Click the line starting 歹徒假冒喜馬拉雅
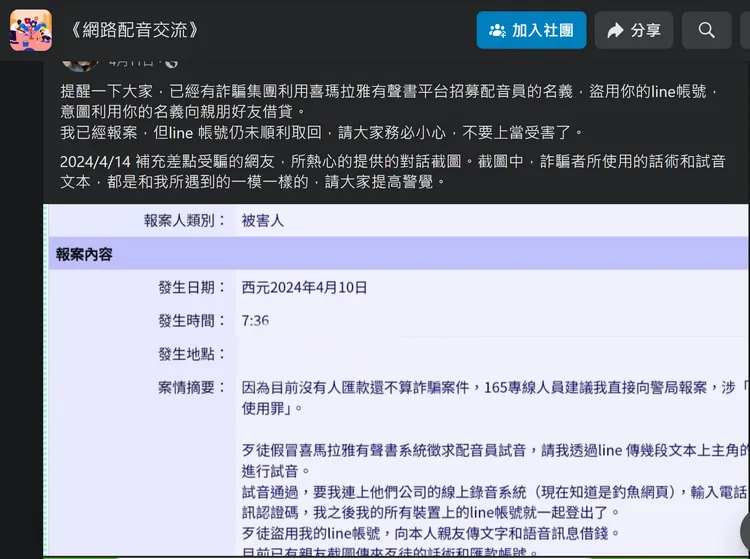The image size is (750, 559). click(495, 450)
